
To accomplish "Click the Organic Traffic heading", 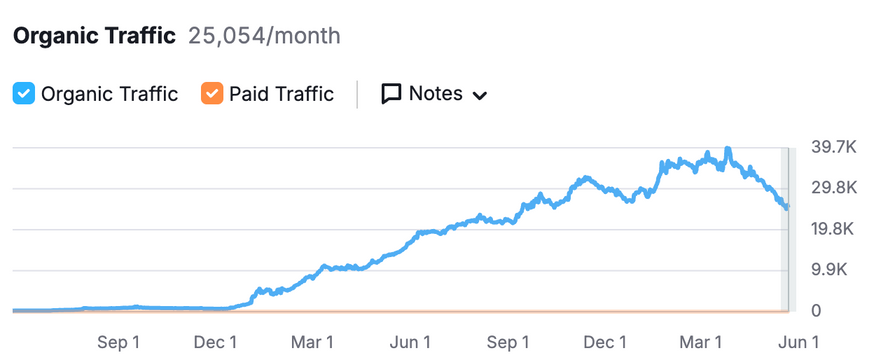I will 94,36.
